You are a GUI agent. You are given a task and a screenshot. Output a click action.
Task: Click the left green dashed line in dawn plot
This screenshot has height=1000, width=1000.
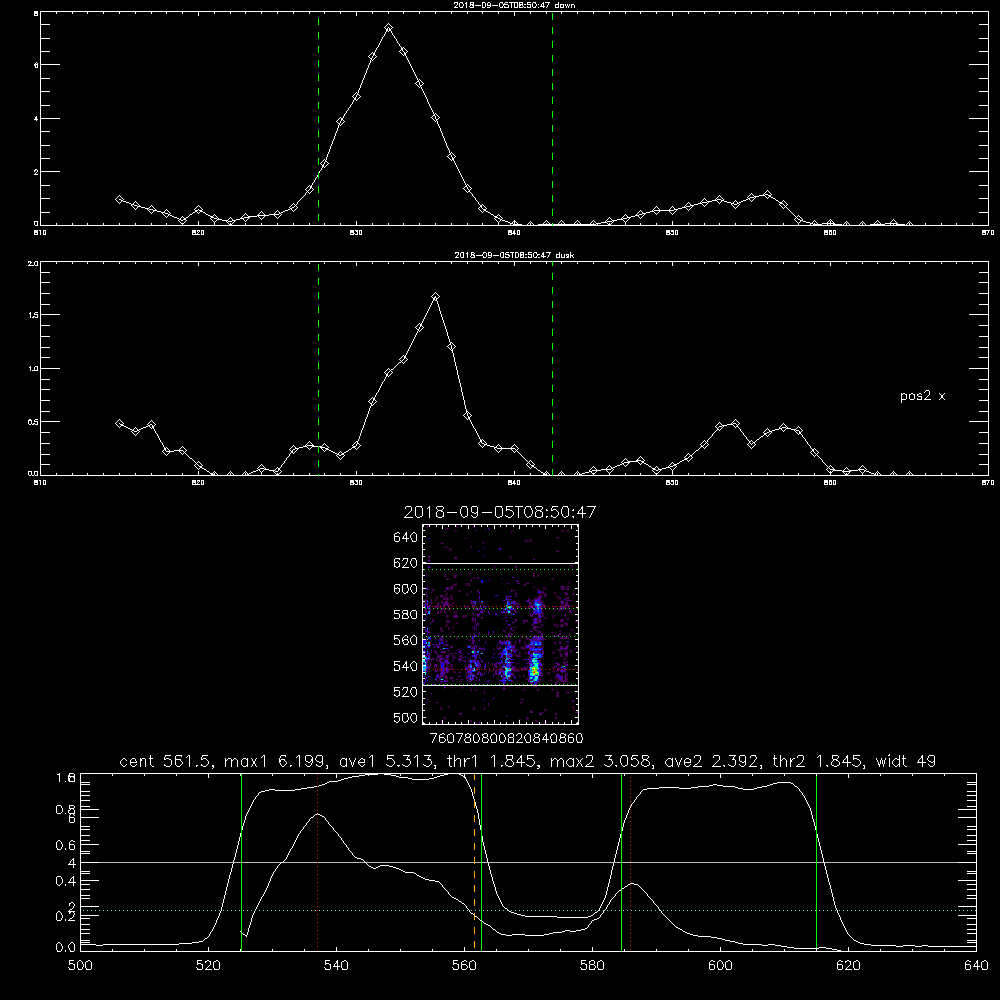pyautogui.click(x=318, y=119)
